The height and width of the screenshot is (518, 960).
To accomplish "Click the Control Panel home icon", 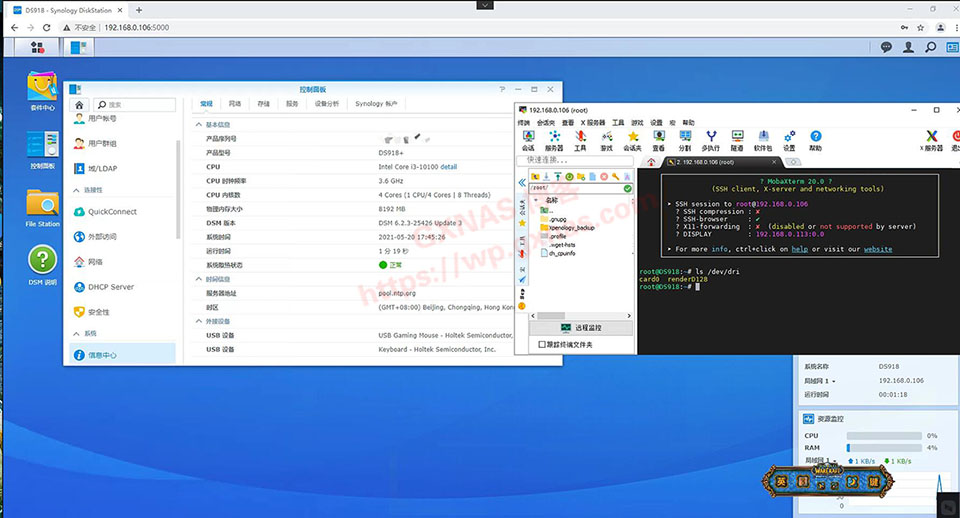I will coord(80,104).
